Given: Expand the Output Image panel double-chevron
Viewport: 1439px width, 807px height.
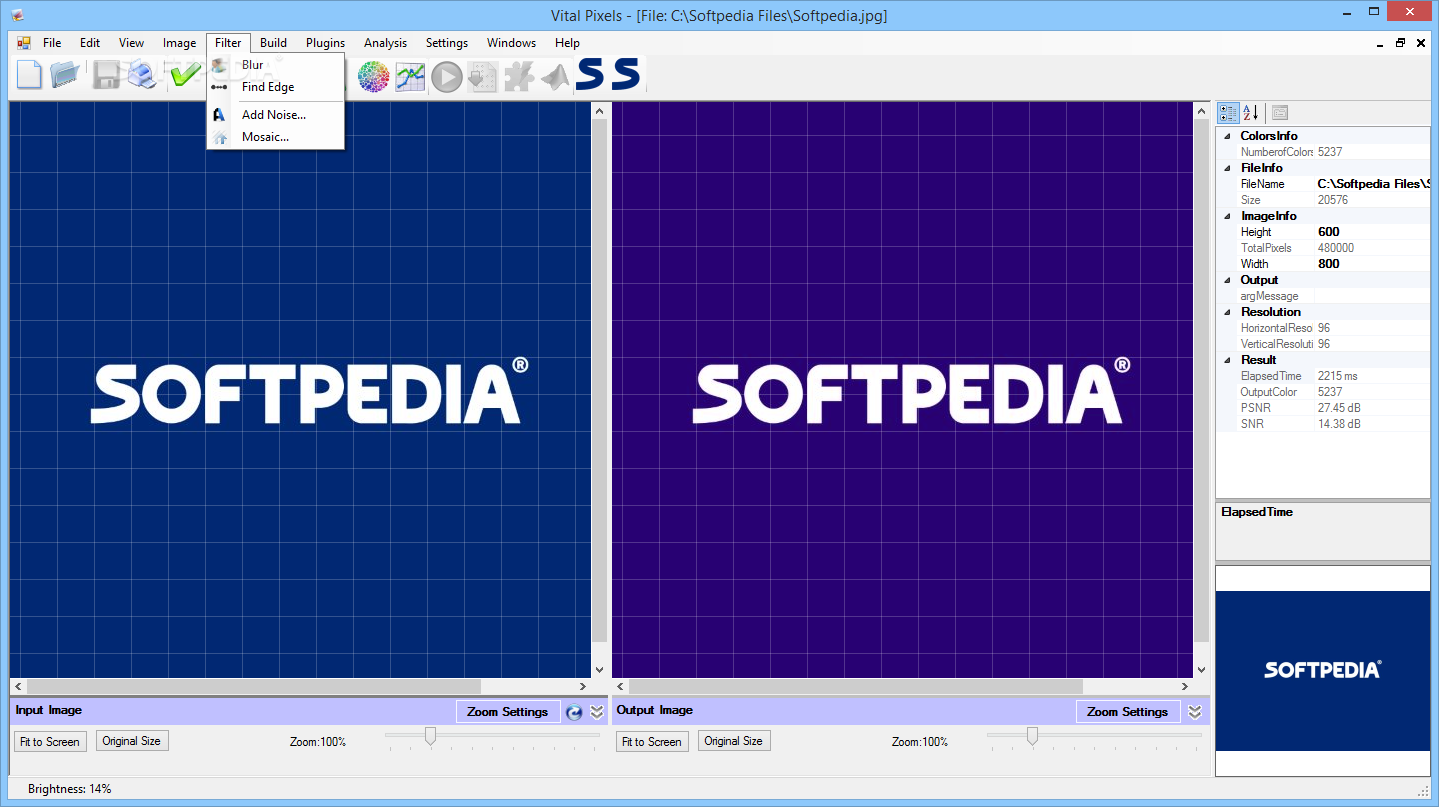Looking at the screenshot, I should 1195,712.
